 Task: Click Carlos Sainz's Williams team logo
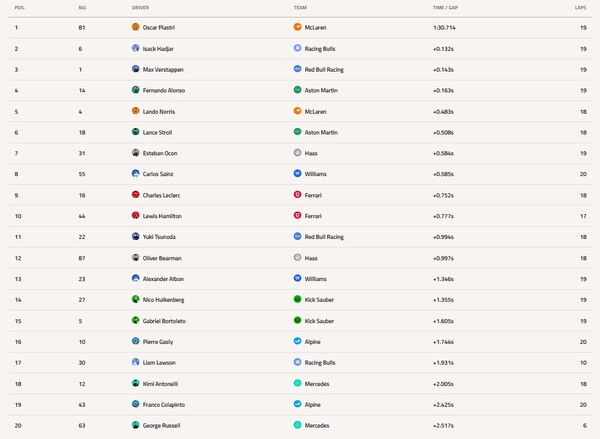coord(297,173)
